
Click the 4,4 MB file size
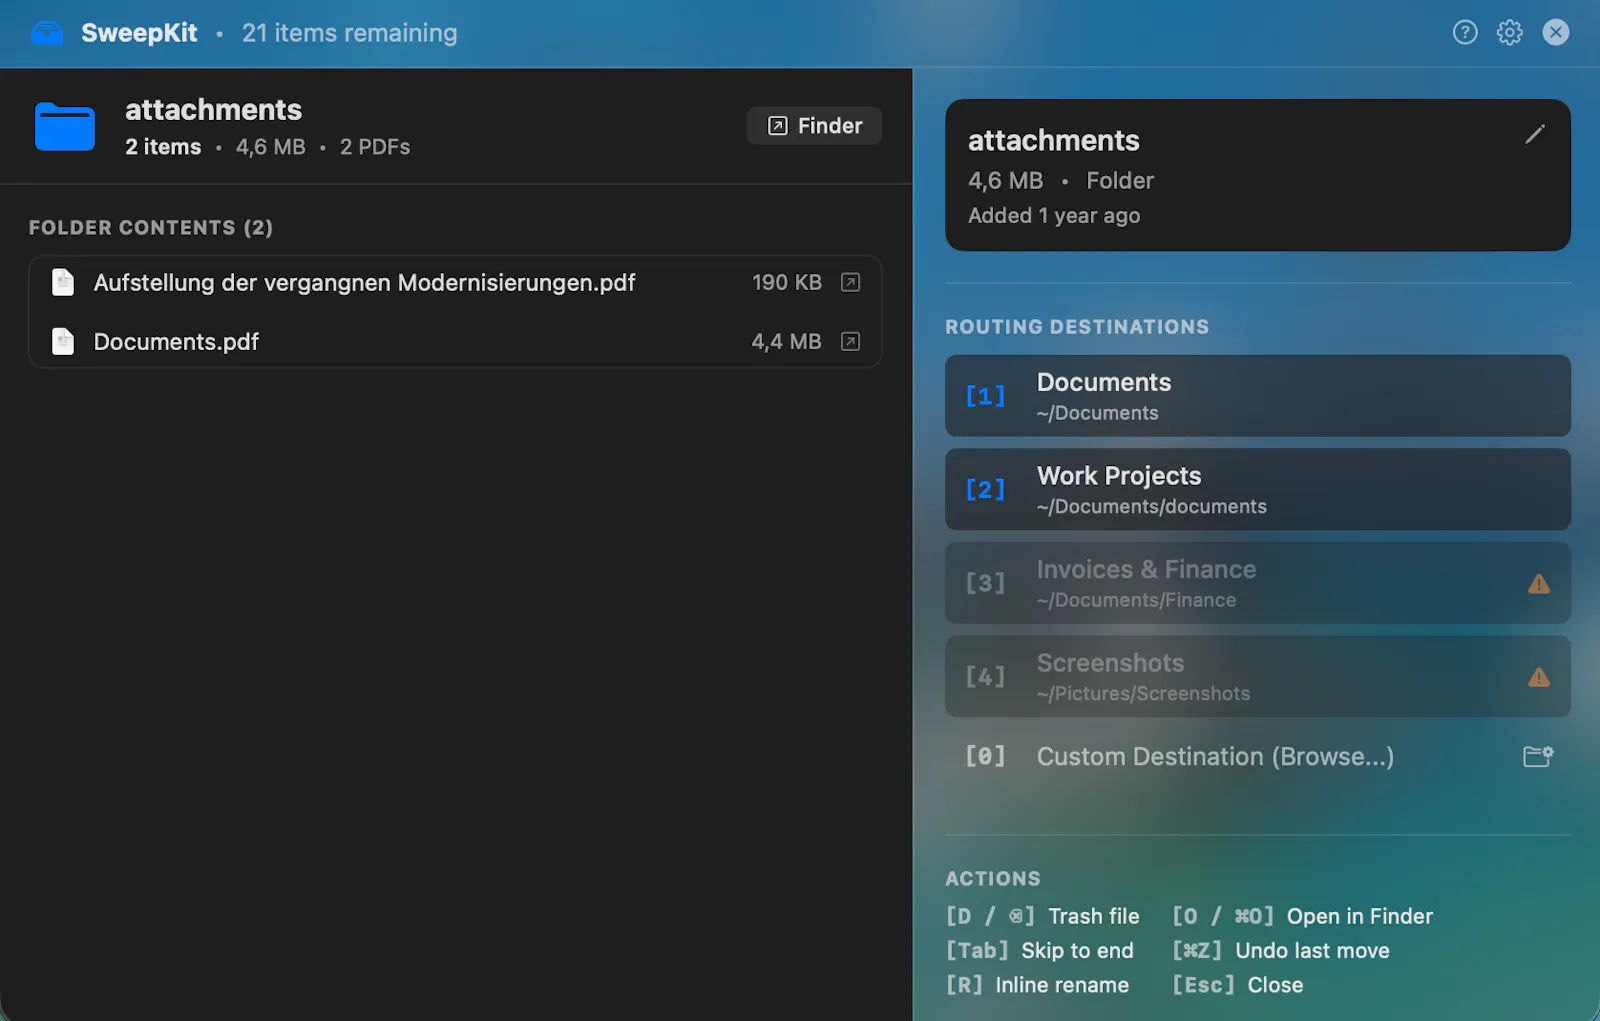point(786,341)
